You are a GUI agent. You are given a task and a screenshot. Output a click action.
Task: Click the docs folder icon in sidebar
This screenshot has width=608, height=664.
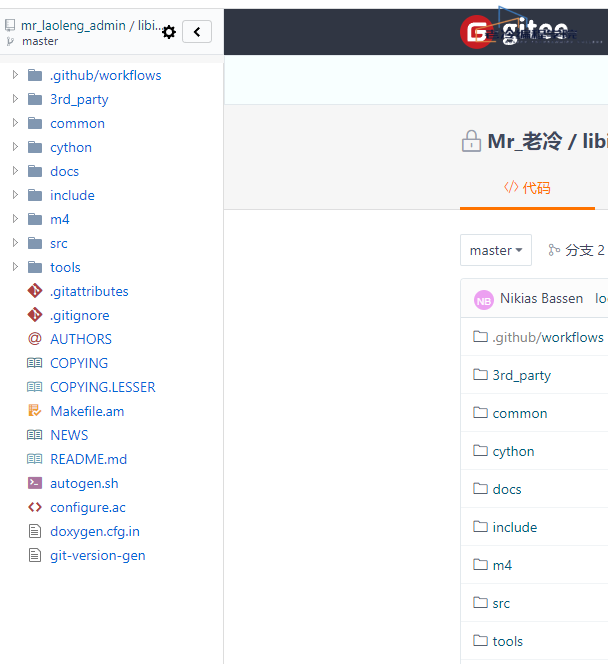pyautogui.click(x=35, y=172)
